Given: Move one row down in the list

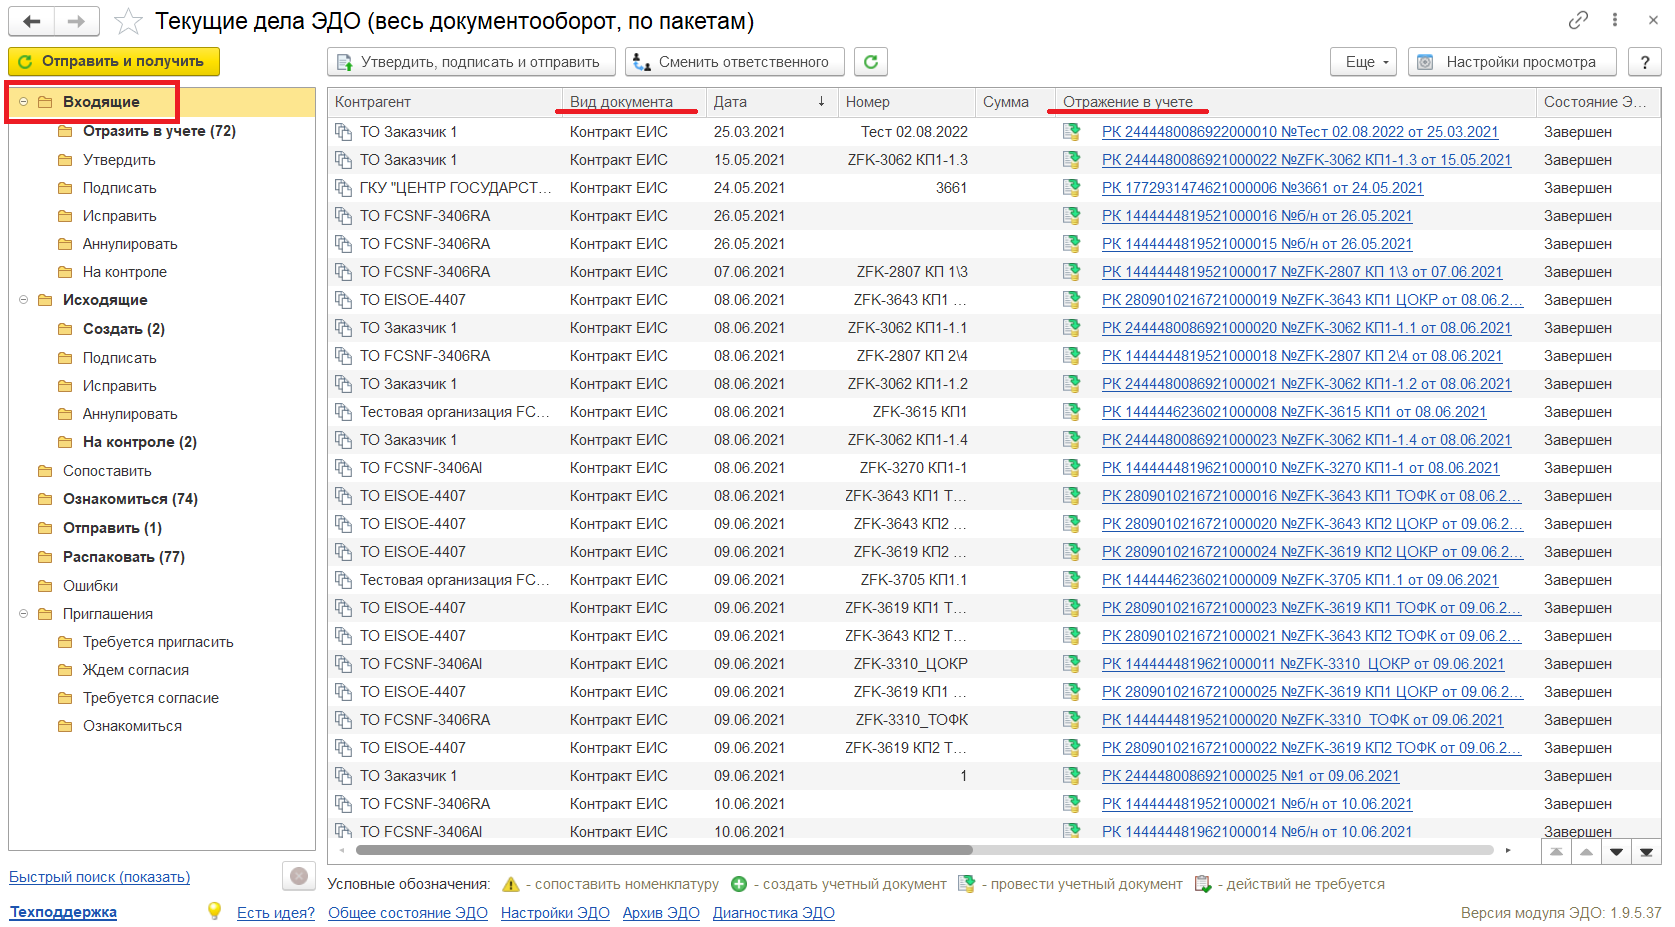Looking at the screenshot, I should point(1616,852).
